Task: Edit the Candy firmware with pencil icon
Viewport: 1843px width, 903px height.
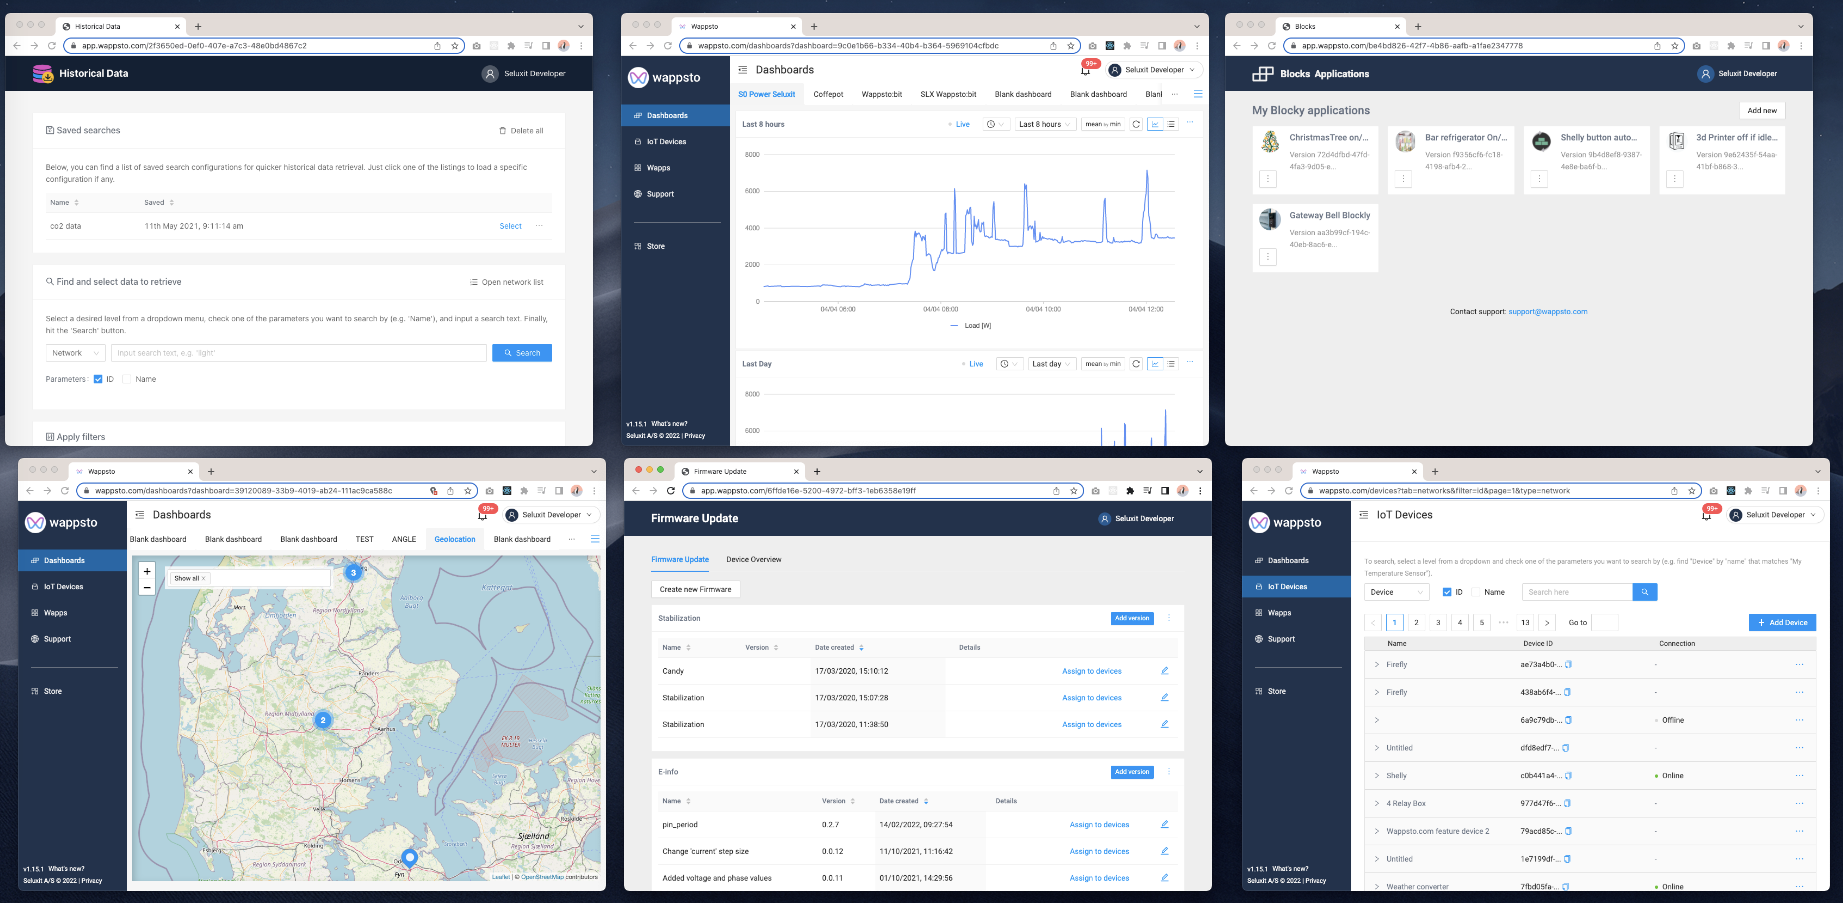Action: pyautogui.click(x=1164, y=671)
